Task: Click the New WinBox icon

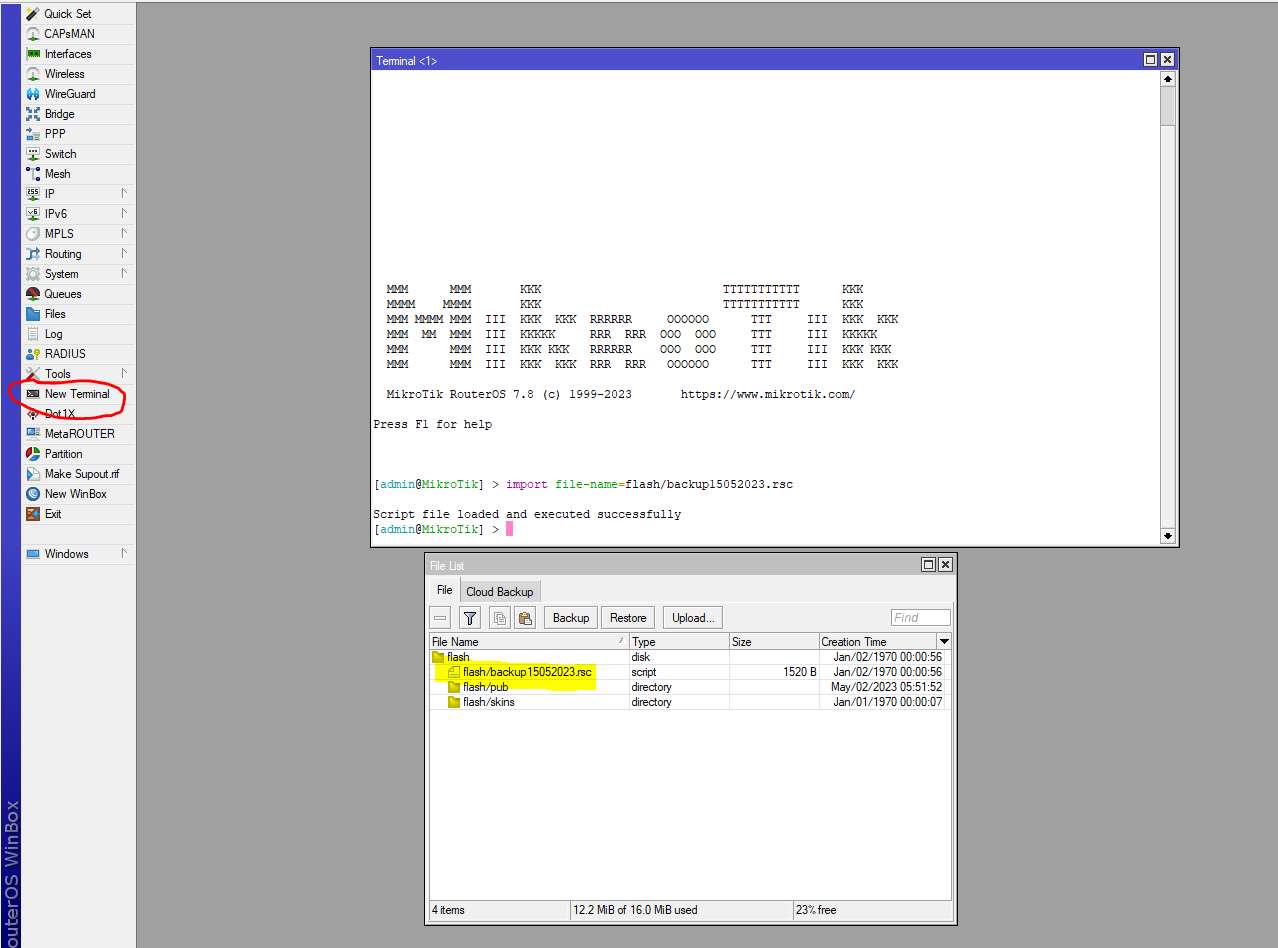Action: [x=33, y=494]
